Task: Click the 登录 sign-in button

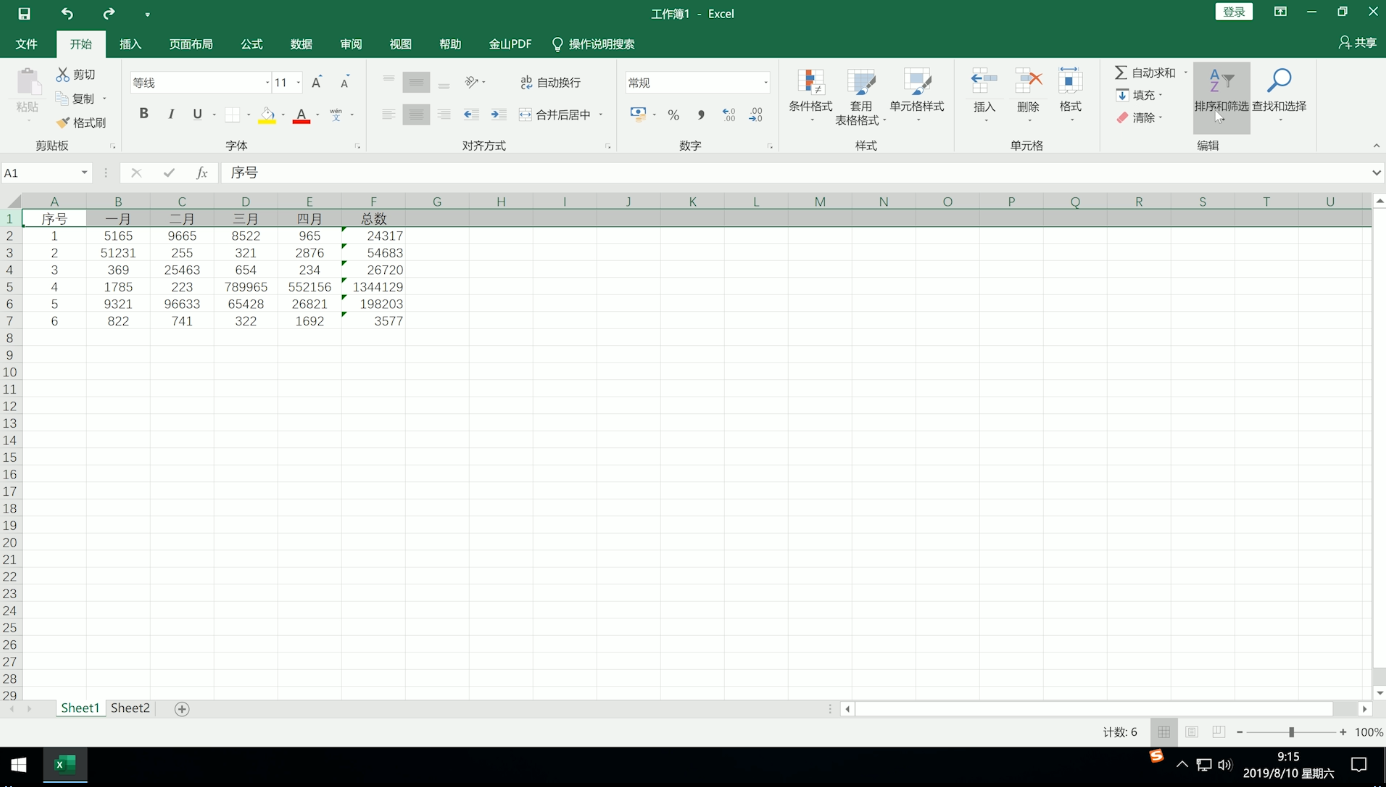Action: [1234, 12]
